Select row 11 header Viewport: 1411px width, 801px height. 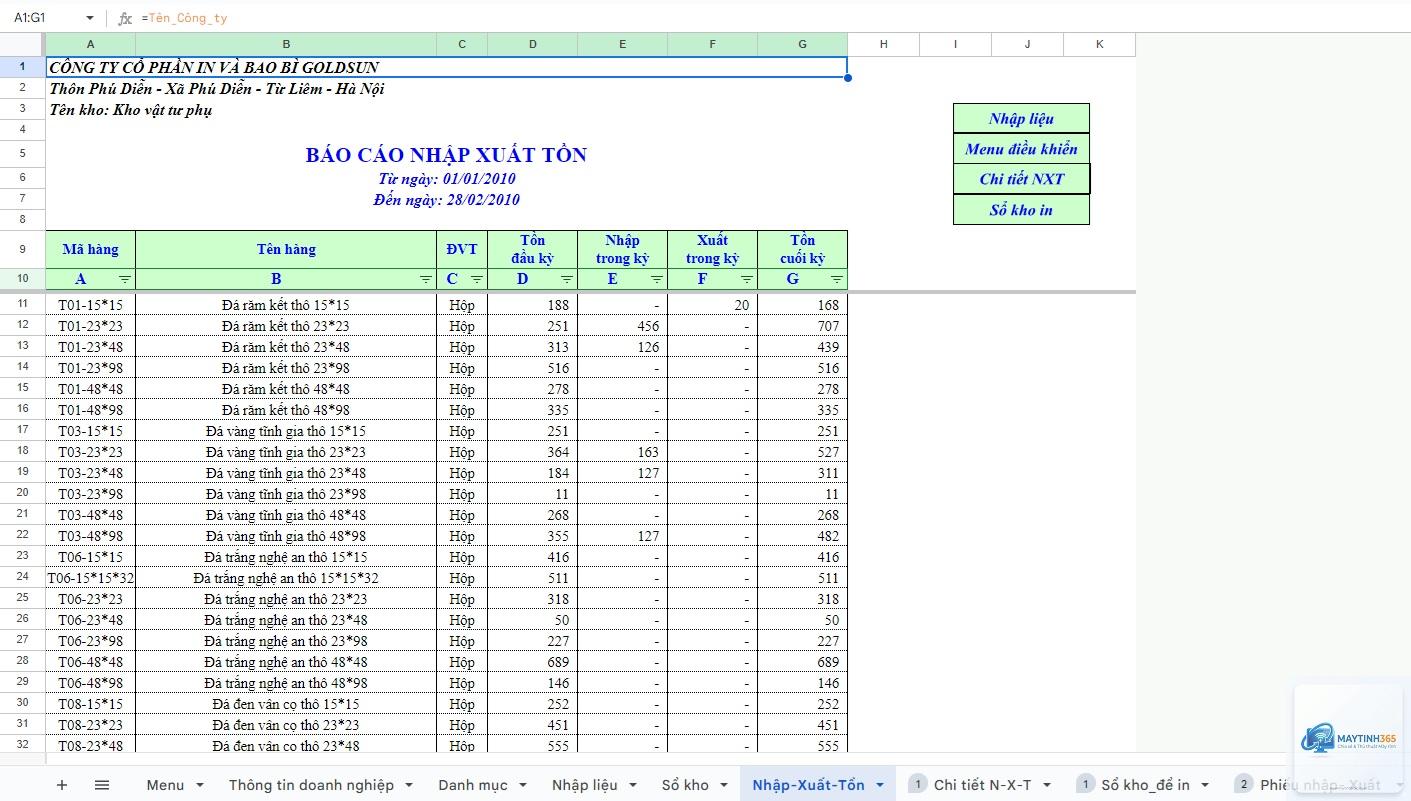[x=22, y=304]
